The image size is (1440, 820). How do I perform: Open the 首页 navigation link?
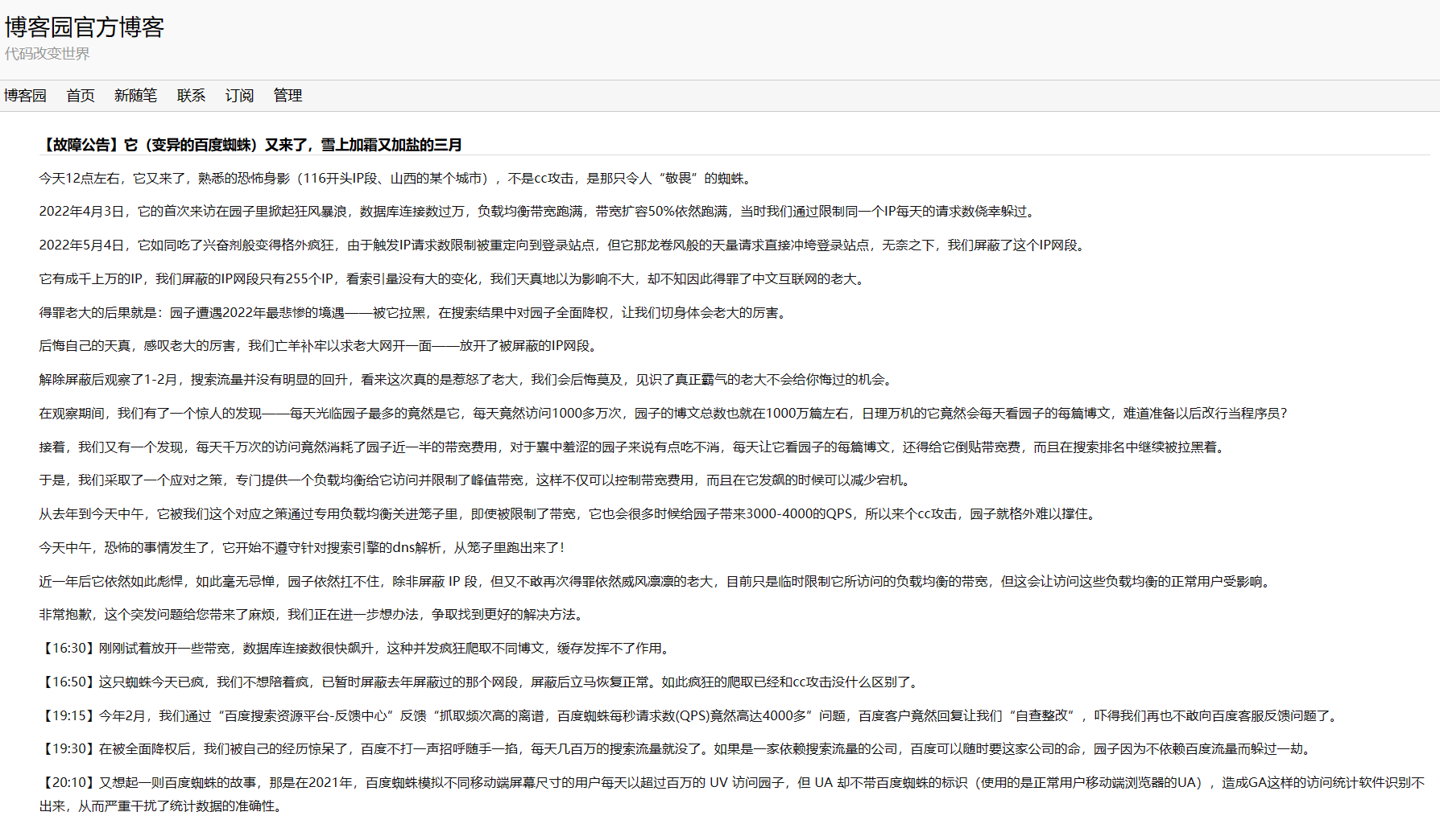pos(80,95)
